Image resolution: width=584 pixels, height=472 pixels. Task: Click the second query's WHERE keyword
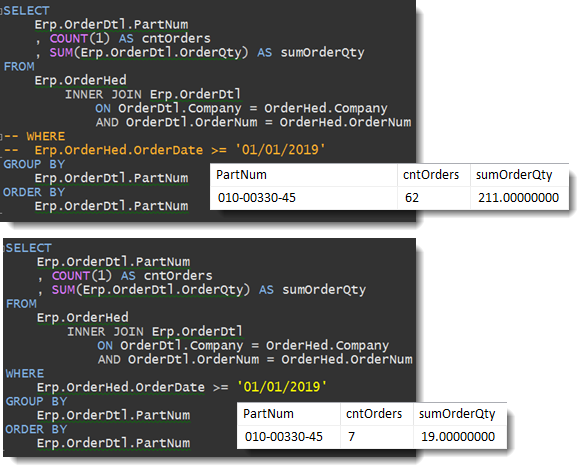click(x=25, y=373)
